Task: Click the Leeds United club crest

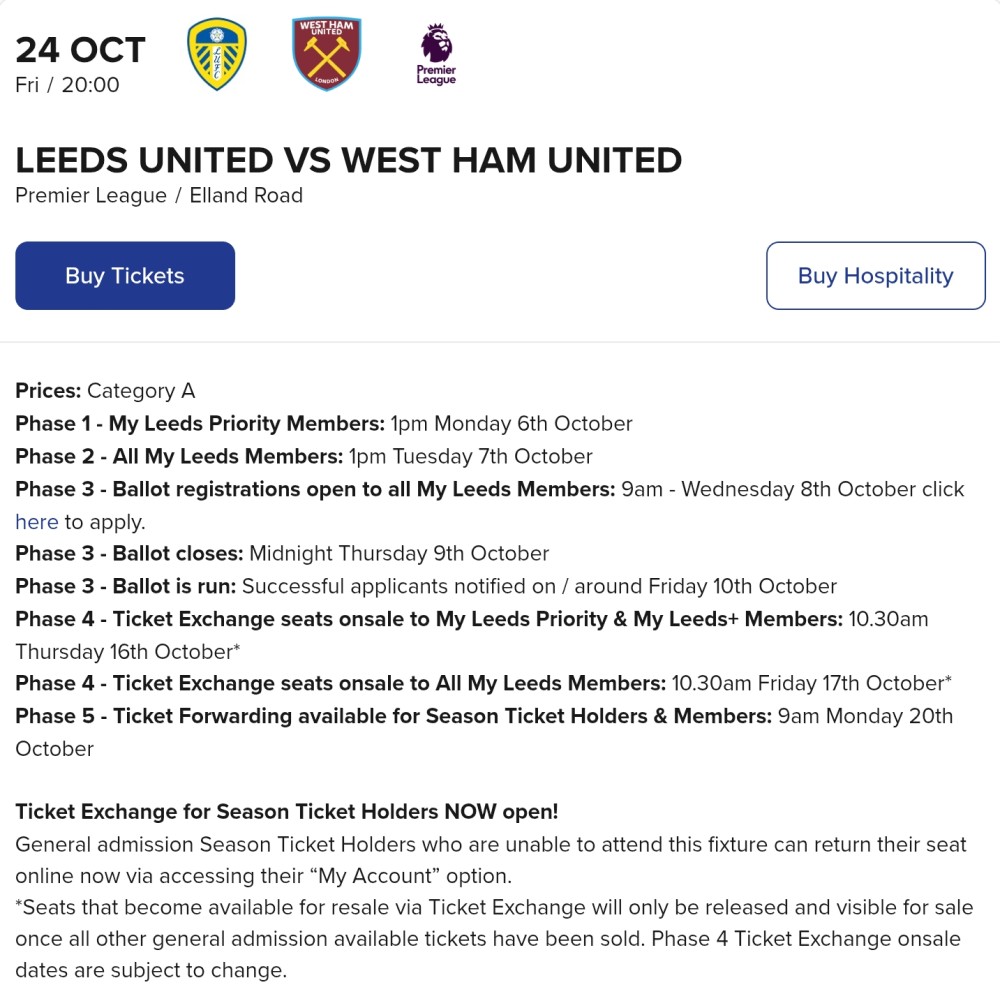Action: 217,54
